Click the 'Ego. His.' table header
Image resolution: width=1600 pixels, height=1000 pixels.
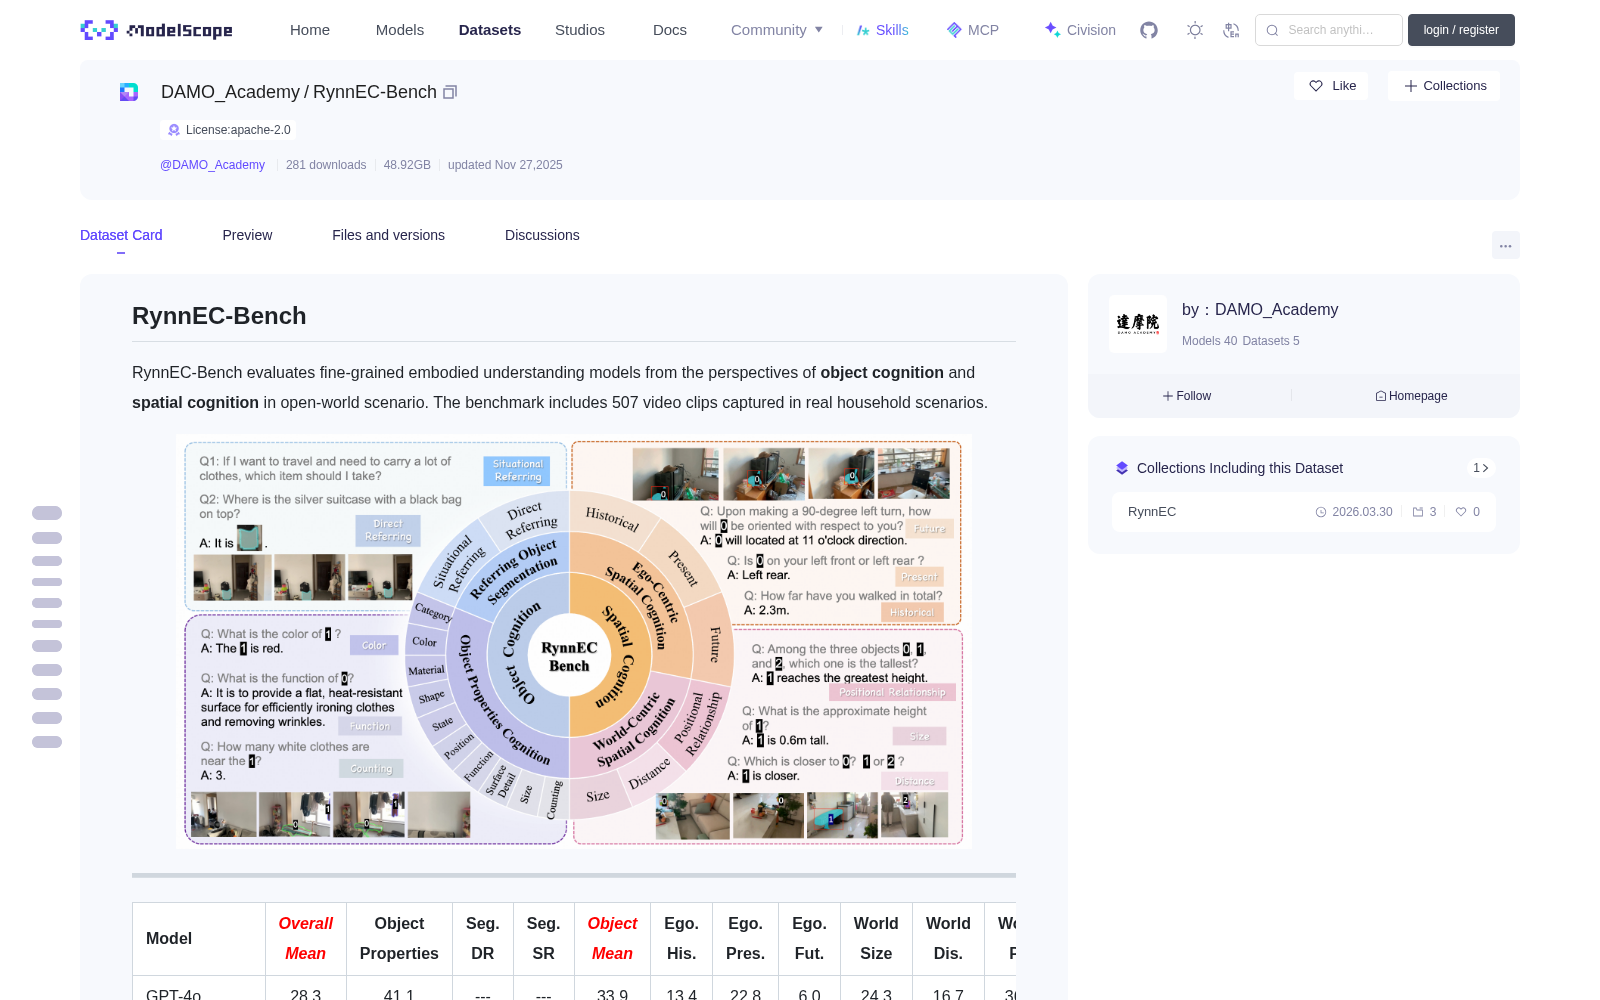coord(681,939)
